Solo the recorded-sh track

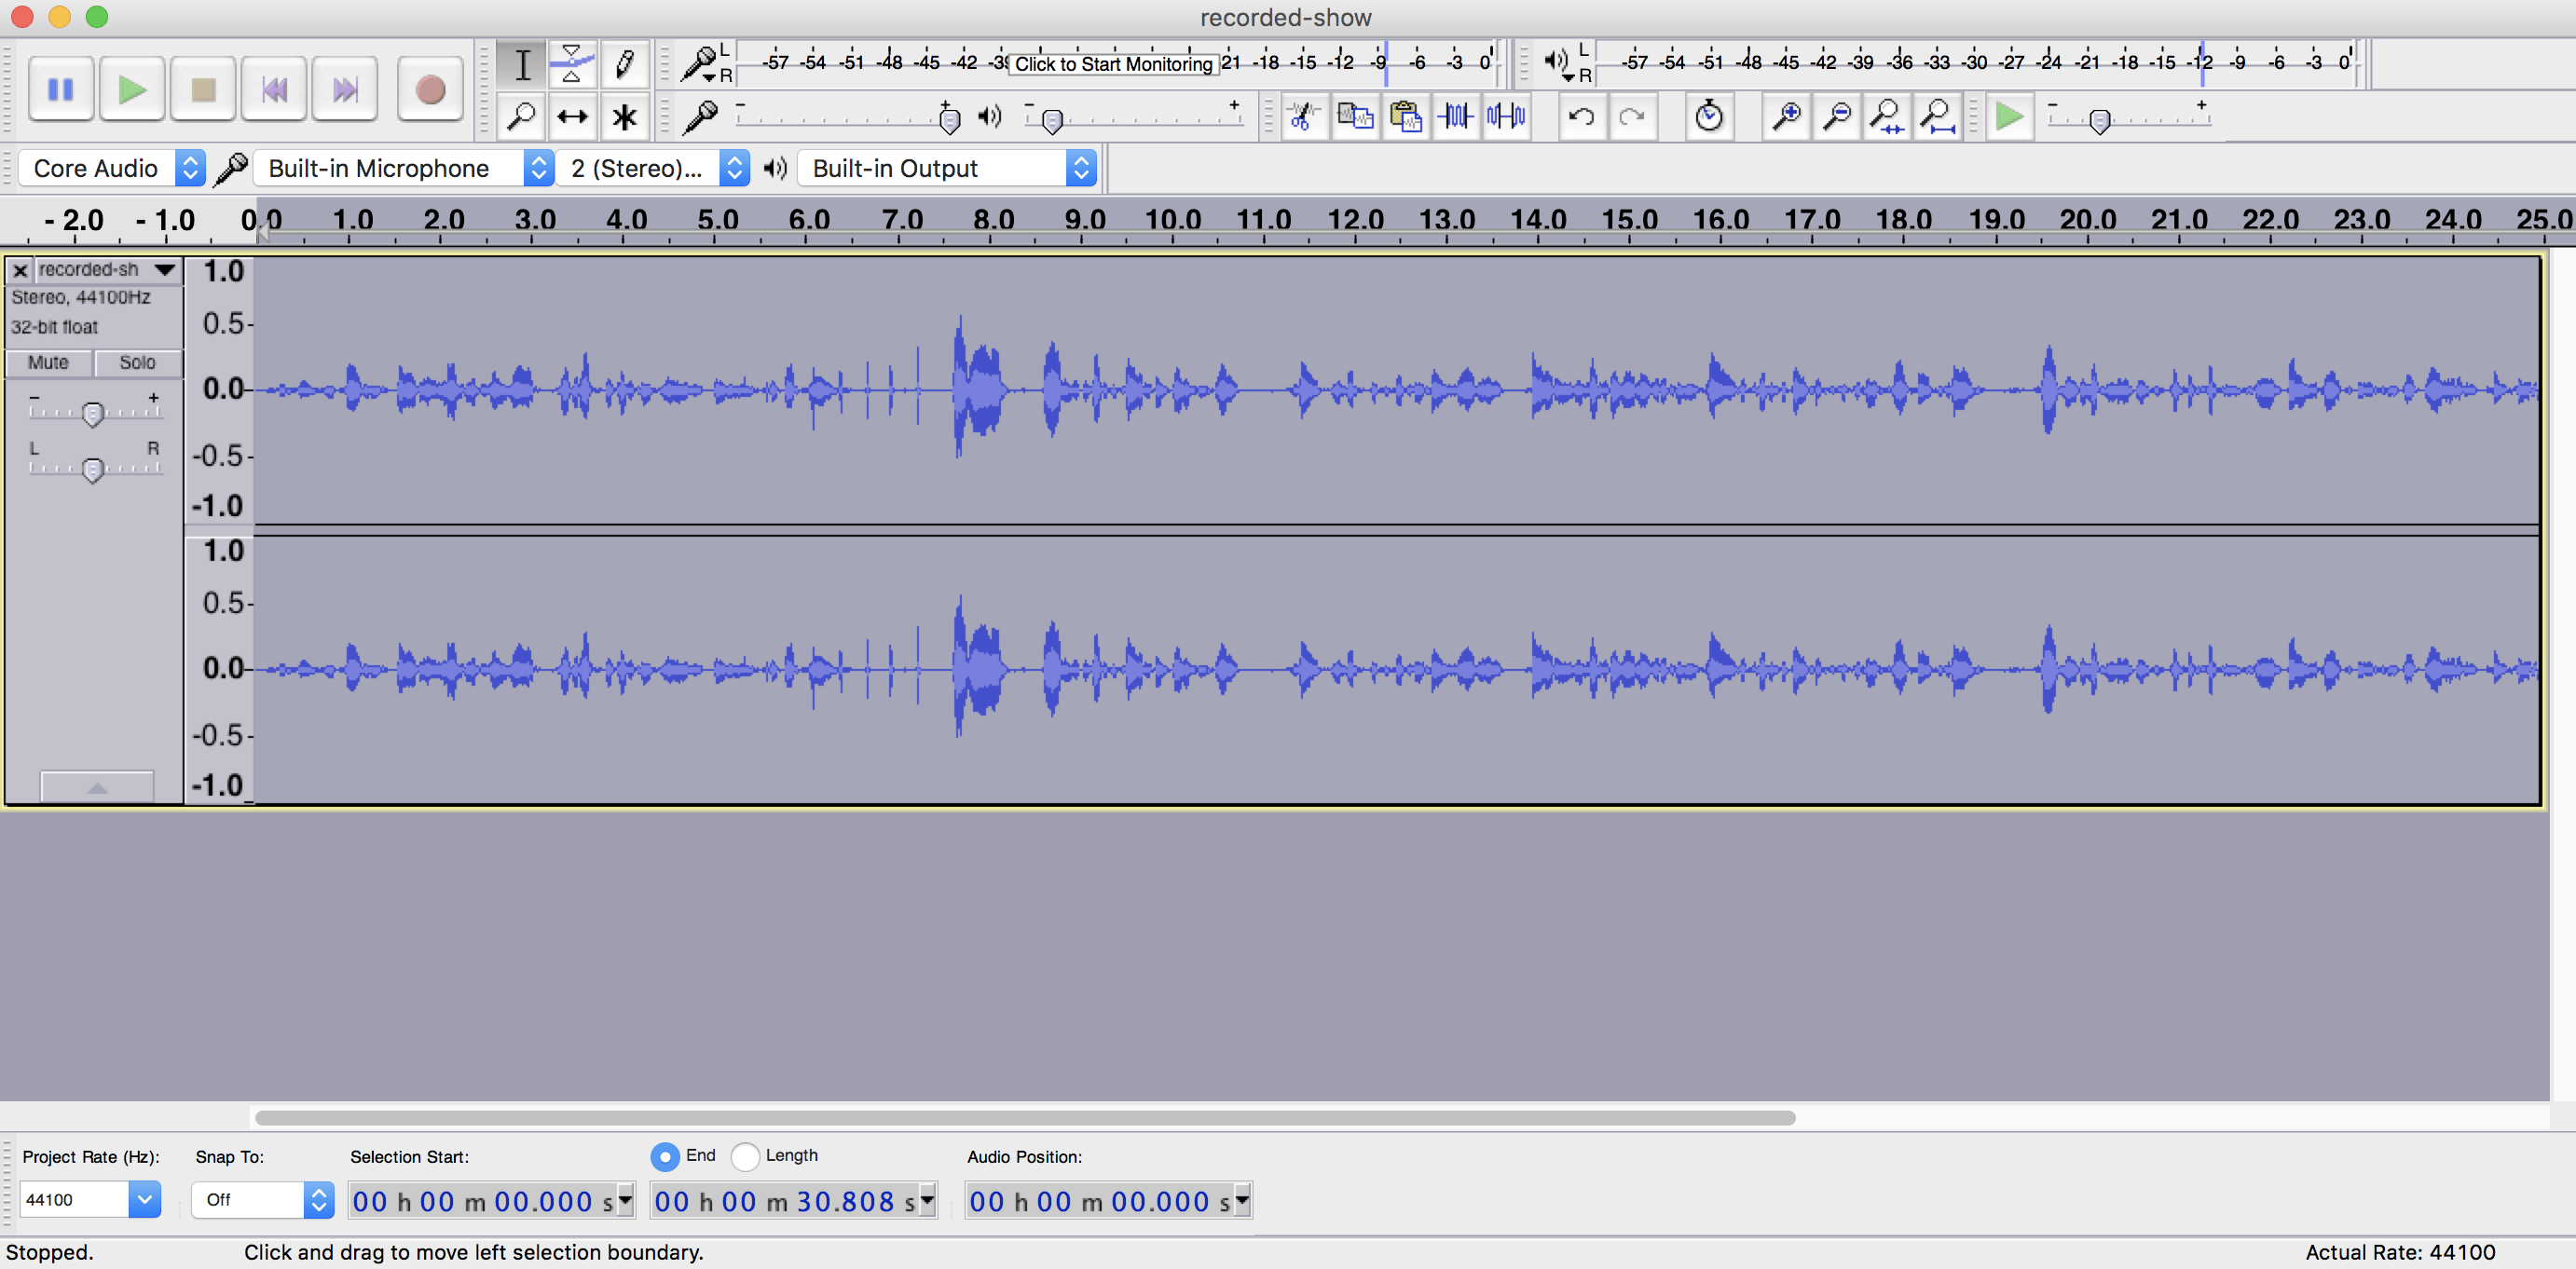tap(137, 363)
